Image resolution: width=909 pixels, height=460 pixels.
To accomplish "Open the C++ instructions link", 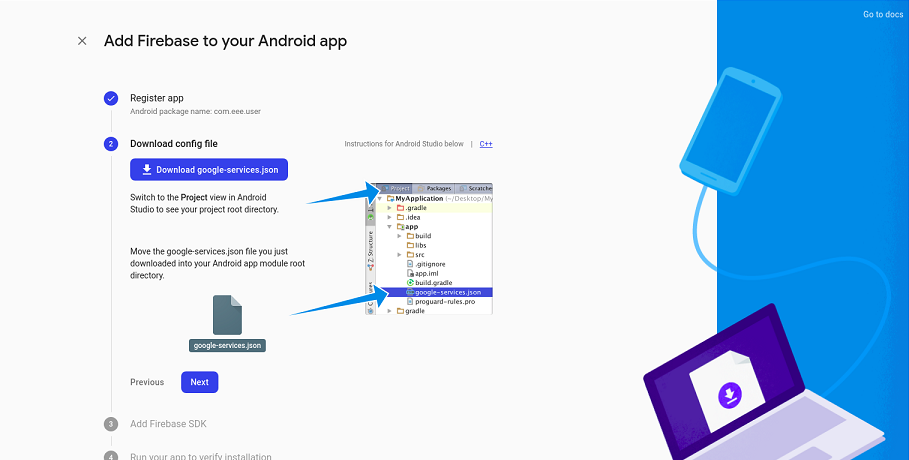I will 486,144.
